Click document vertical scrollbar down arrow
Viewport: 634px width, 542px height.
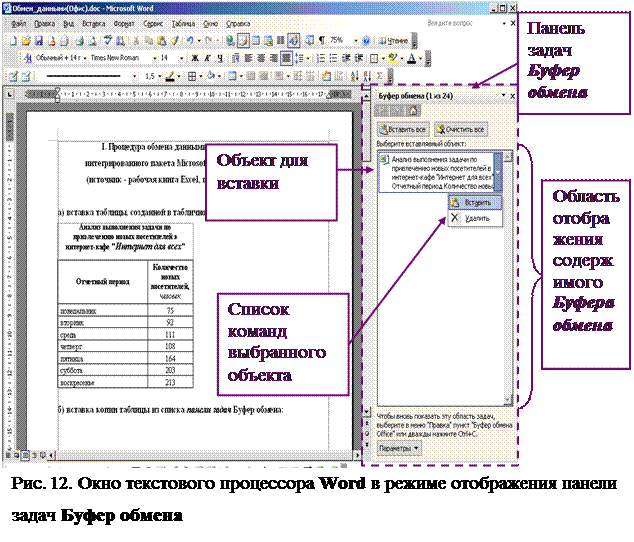pyautogui.click(x=366, y=412)
